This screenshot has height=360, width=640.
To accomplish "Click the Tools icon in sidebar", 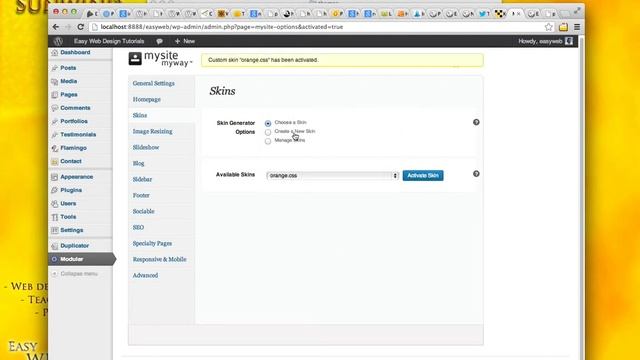I will pos(55,217).
